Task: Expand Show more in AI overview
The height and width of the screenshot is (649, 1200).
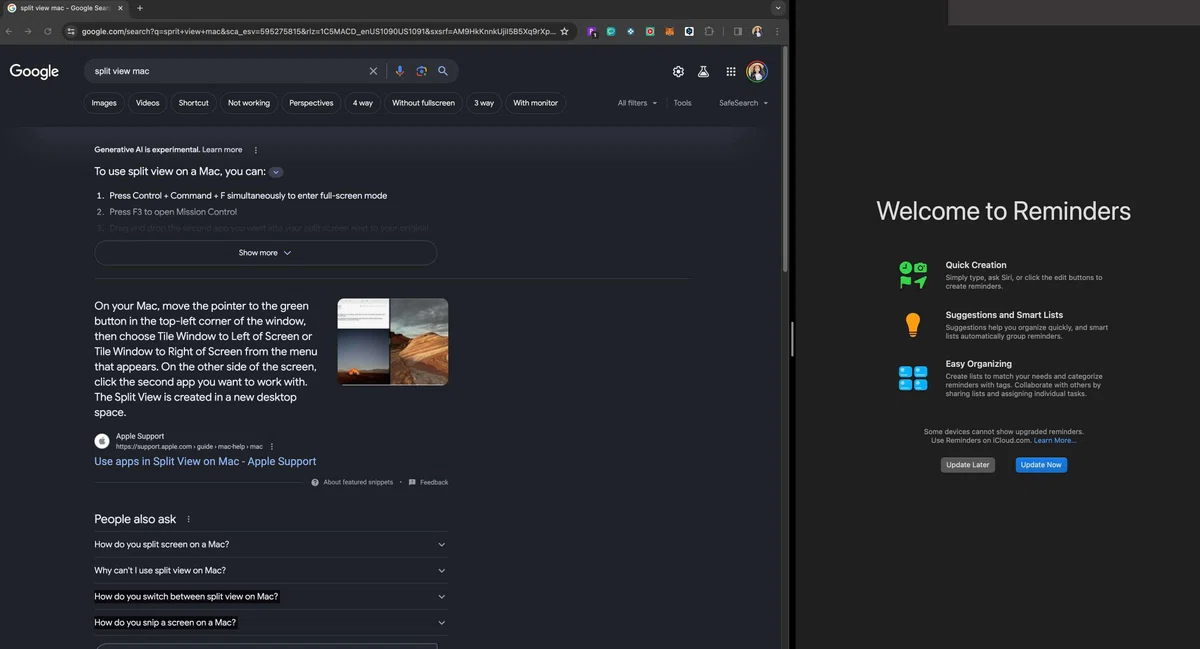Action: (266, 253)
